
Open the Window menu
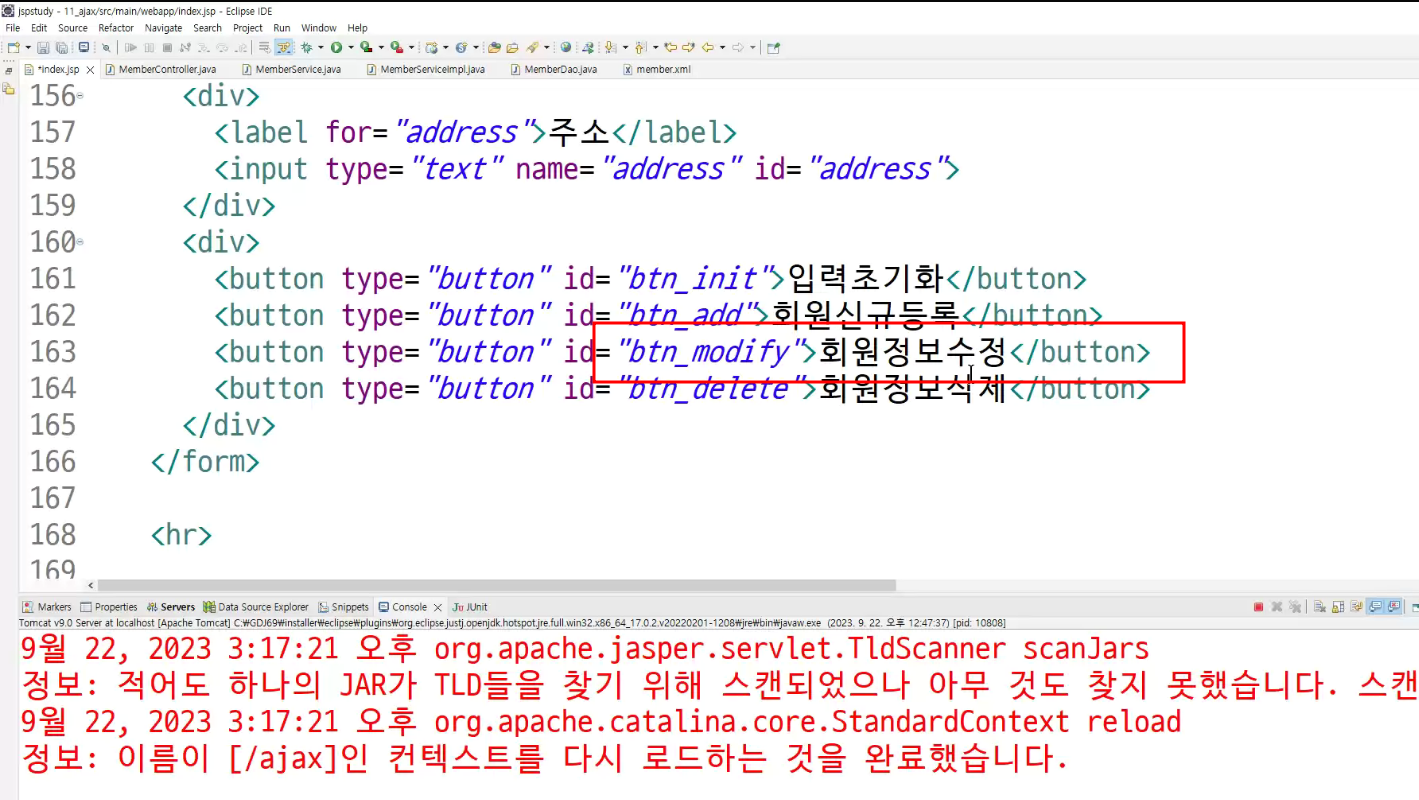[x=319, y=28]
